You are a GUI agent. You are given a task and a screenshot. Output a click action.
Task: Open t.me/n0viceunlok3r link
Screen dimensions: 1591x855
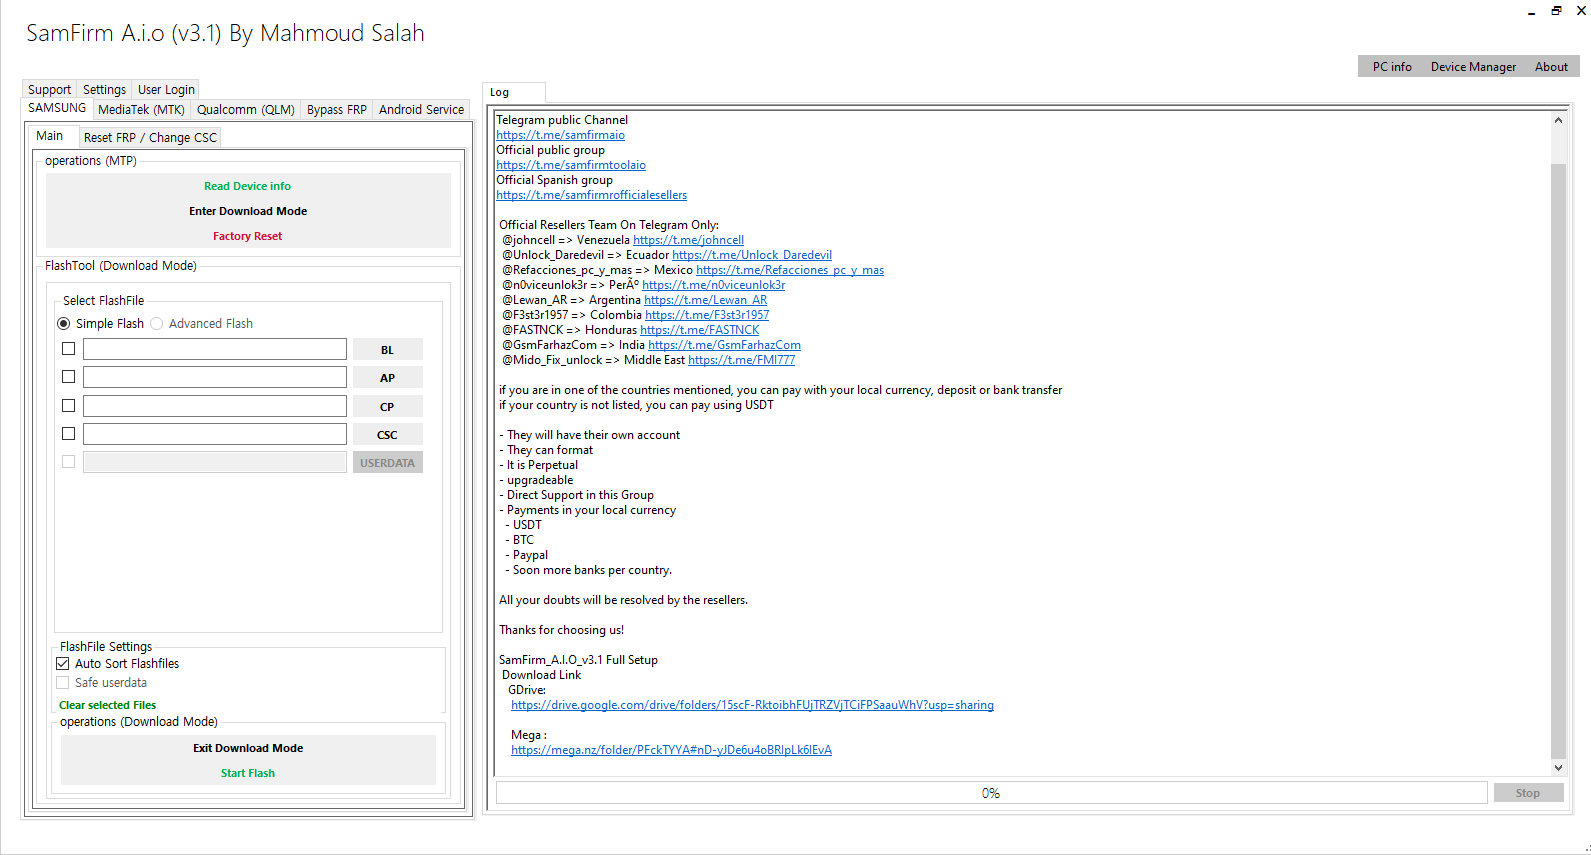713,285
